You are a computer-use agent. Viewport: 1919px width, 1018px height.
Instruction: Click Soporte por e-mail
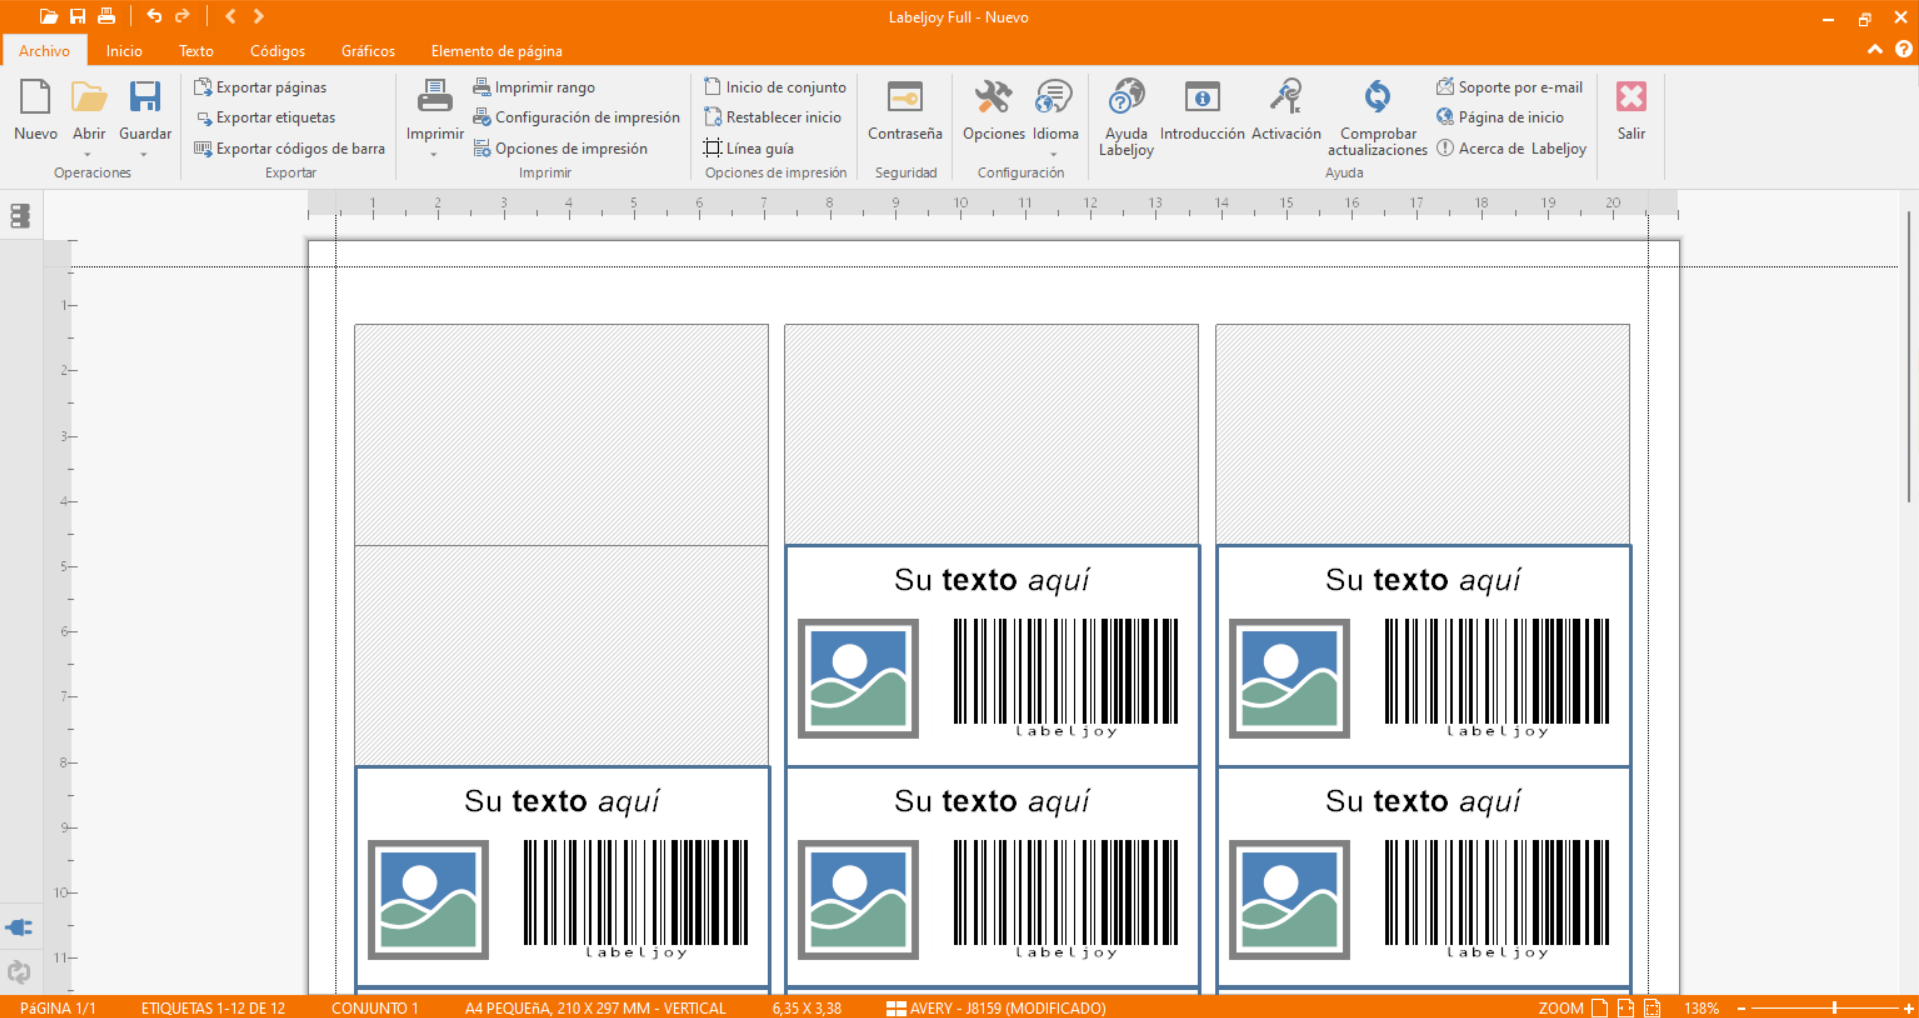pos(1510,87)
